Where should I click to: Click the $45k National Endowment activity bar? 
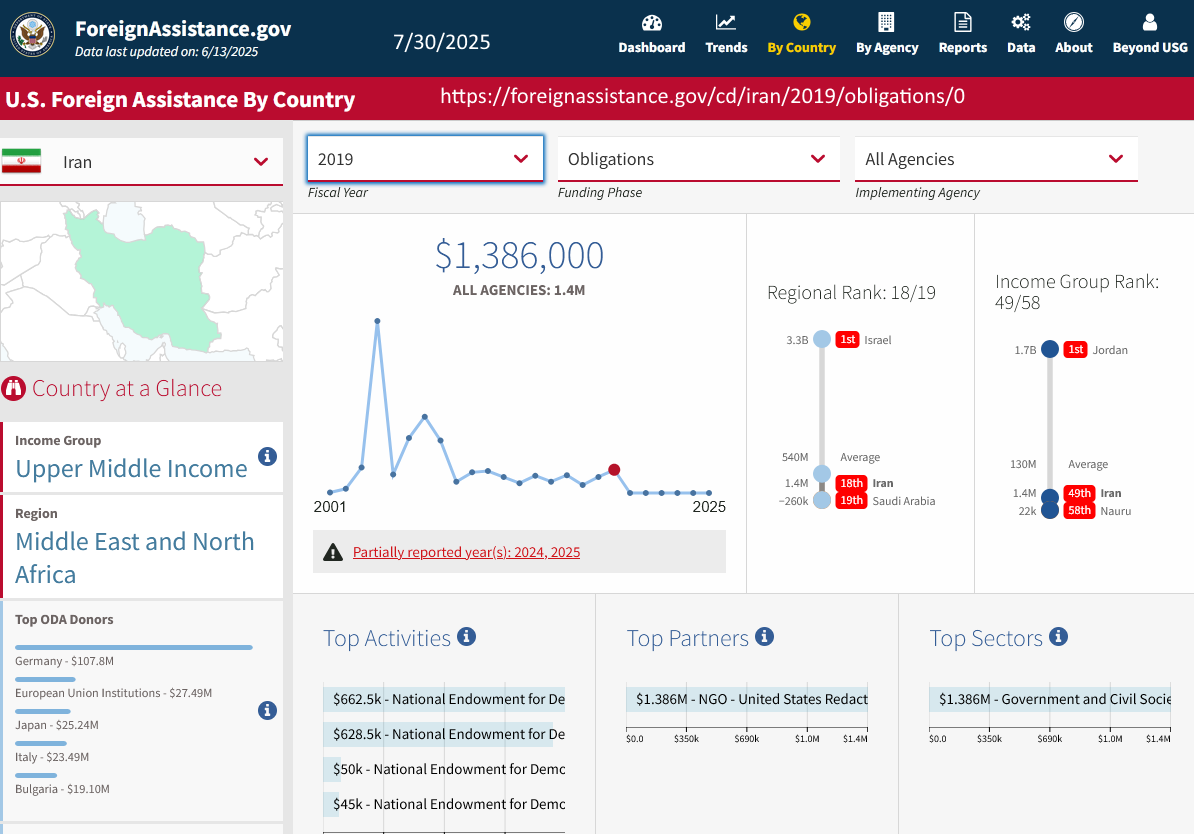444,804
